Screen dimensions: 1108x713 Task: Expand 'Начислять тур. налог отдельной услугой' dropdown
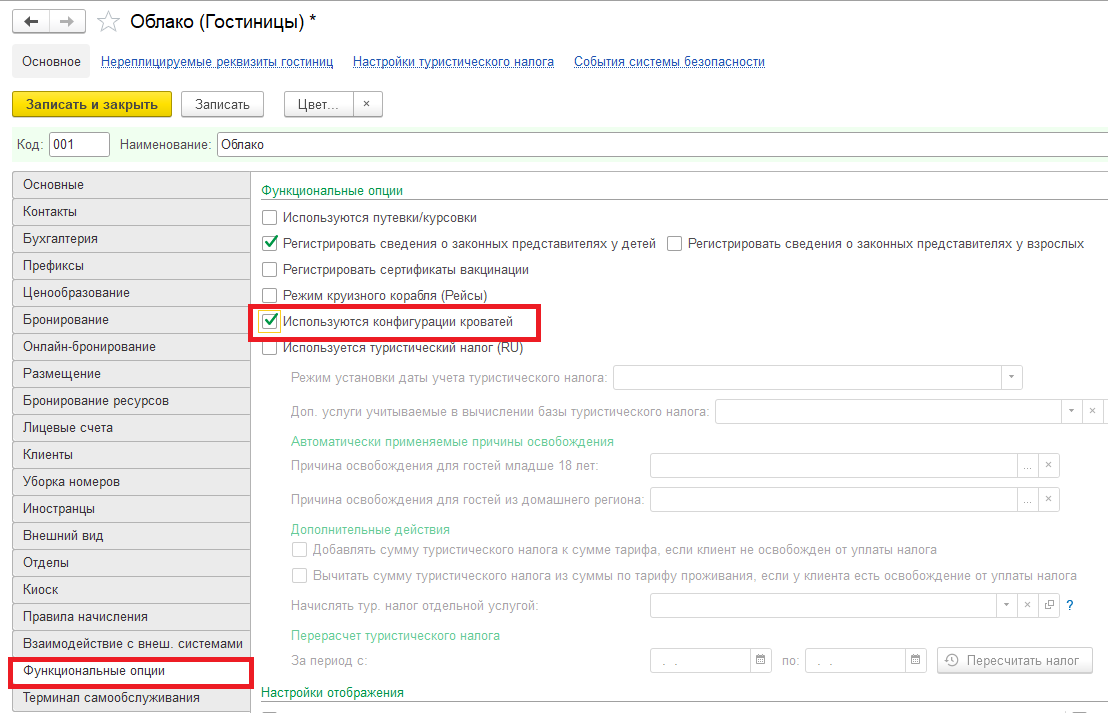[1005, 605]
